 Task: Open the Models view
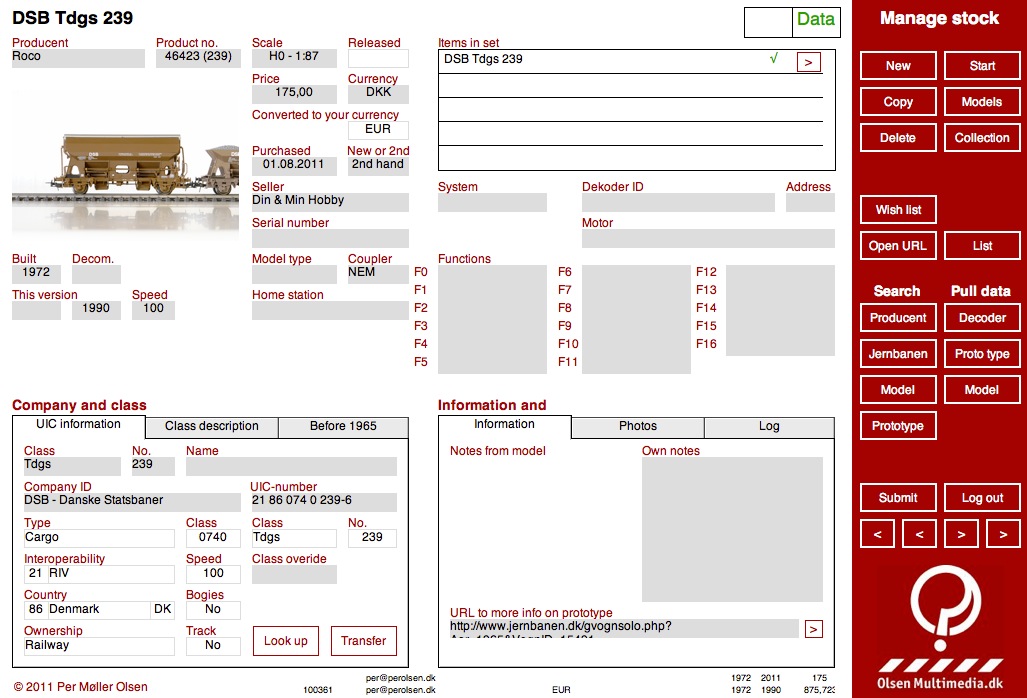[x=982, y=101]
